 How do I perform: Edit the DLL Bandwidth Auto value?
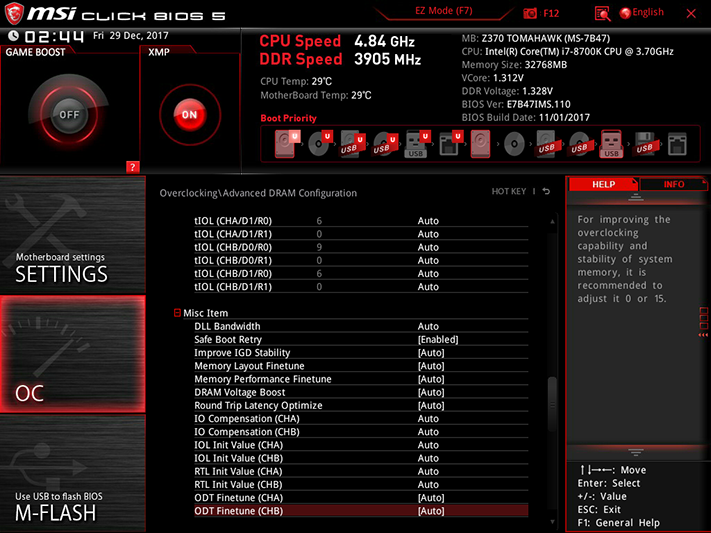coord(428,326)
